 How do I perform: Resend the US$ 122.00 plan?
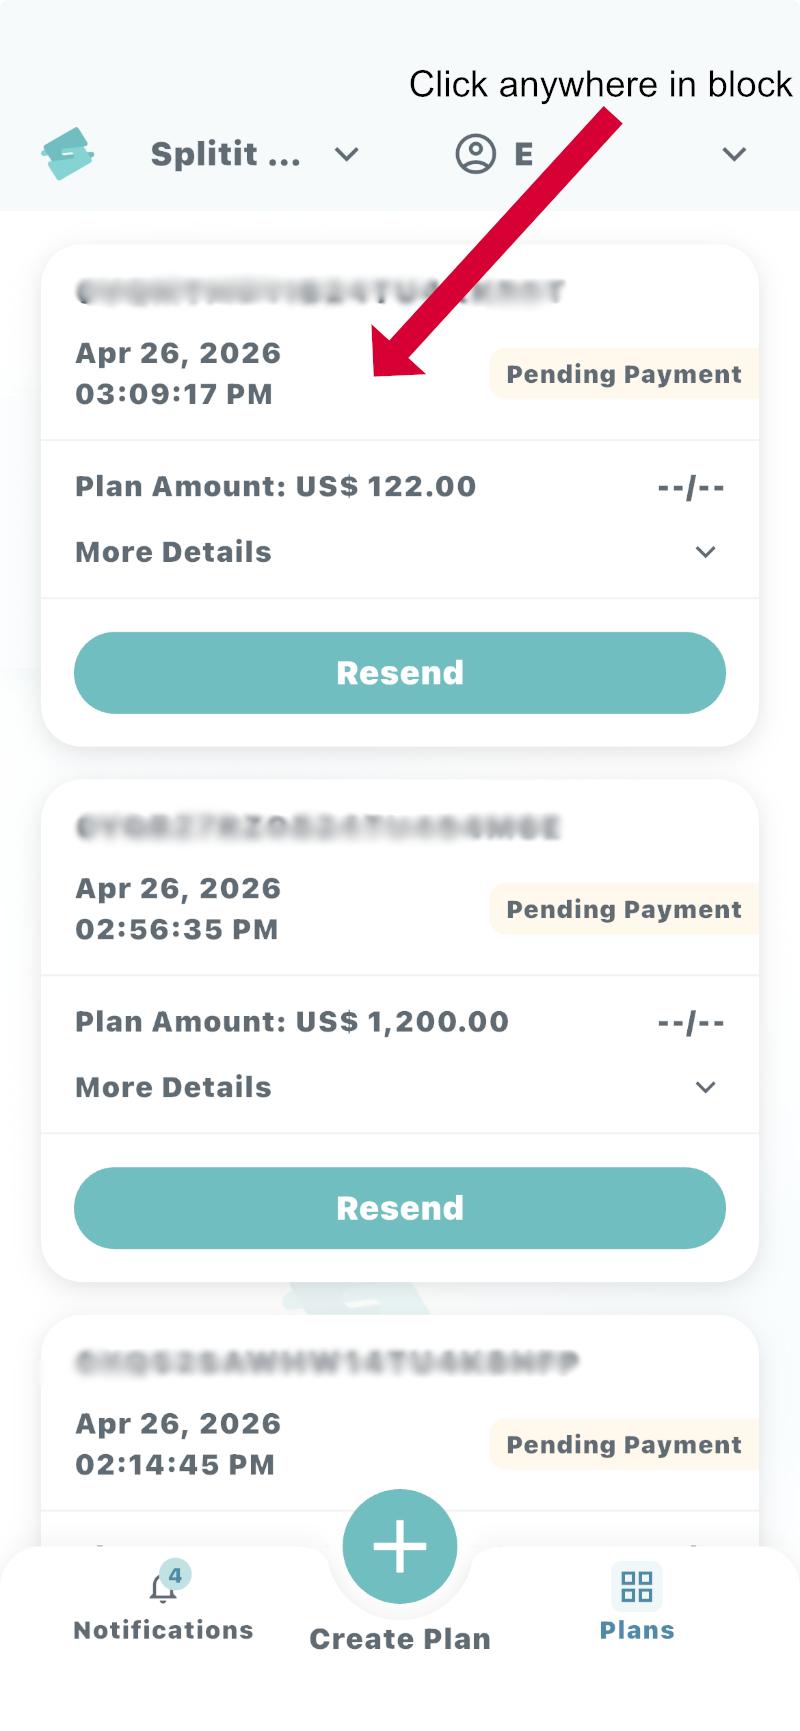(x=400, y=673)
